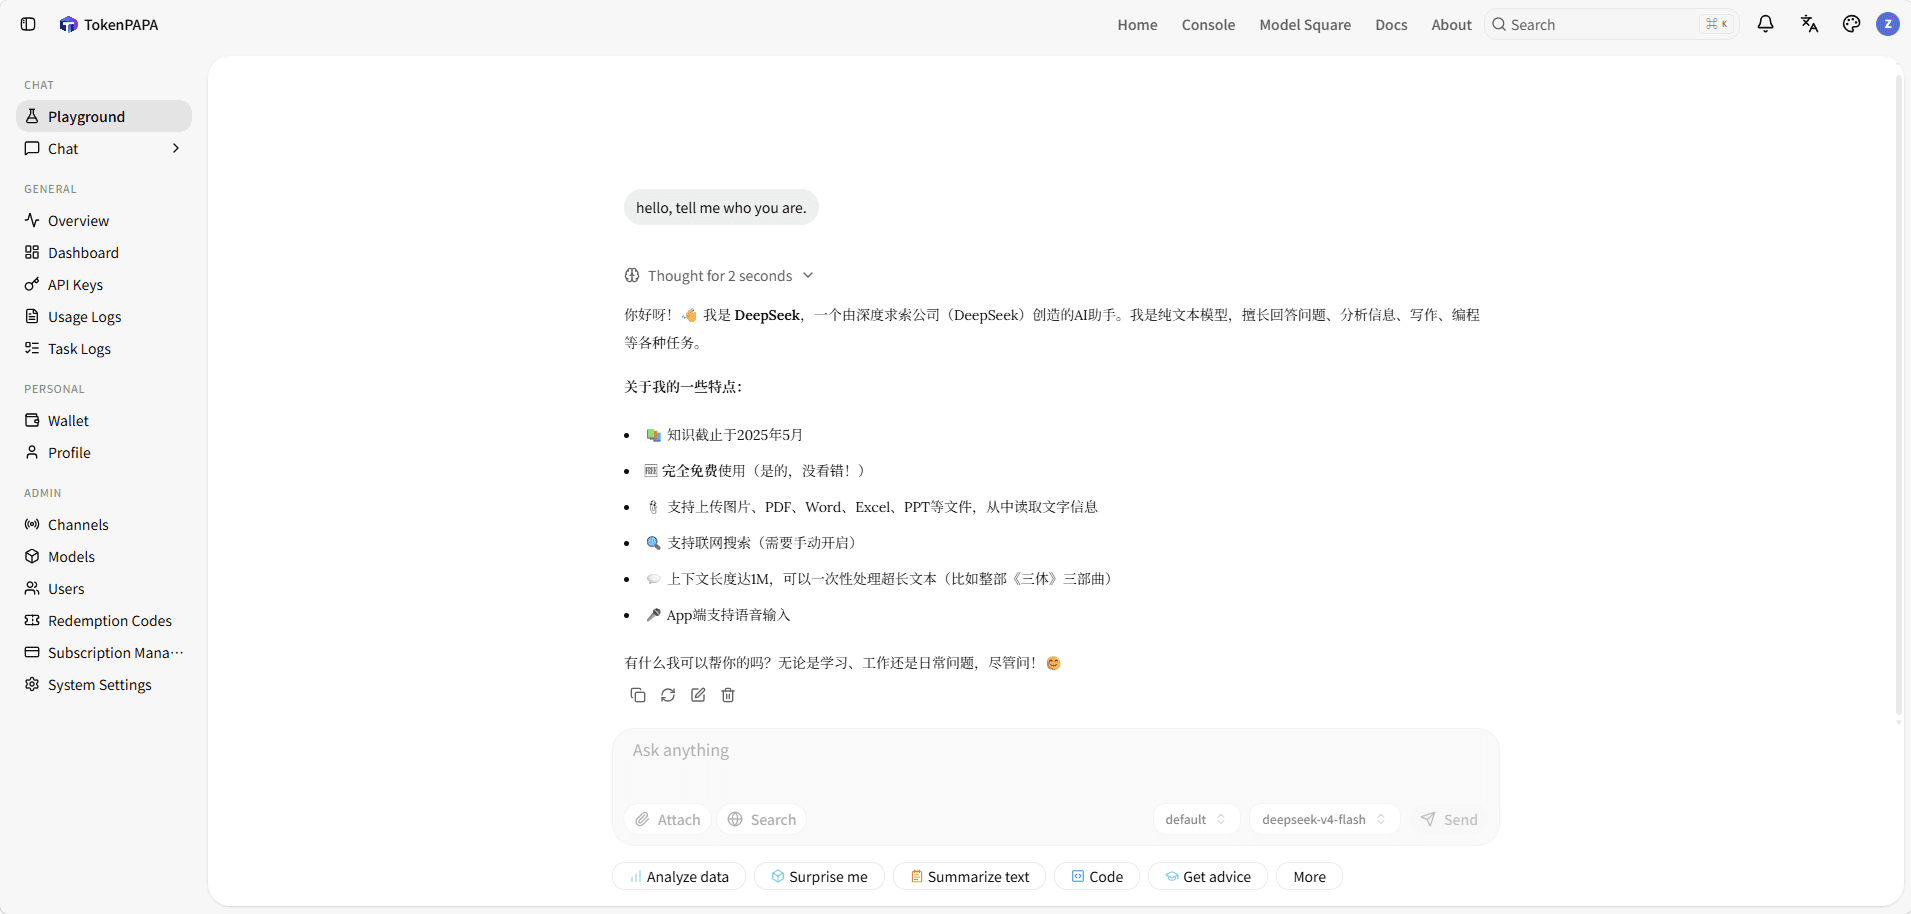
Task: Open the Dashboard page
Action: (104, 252)
